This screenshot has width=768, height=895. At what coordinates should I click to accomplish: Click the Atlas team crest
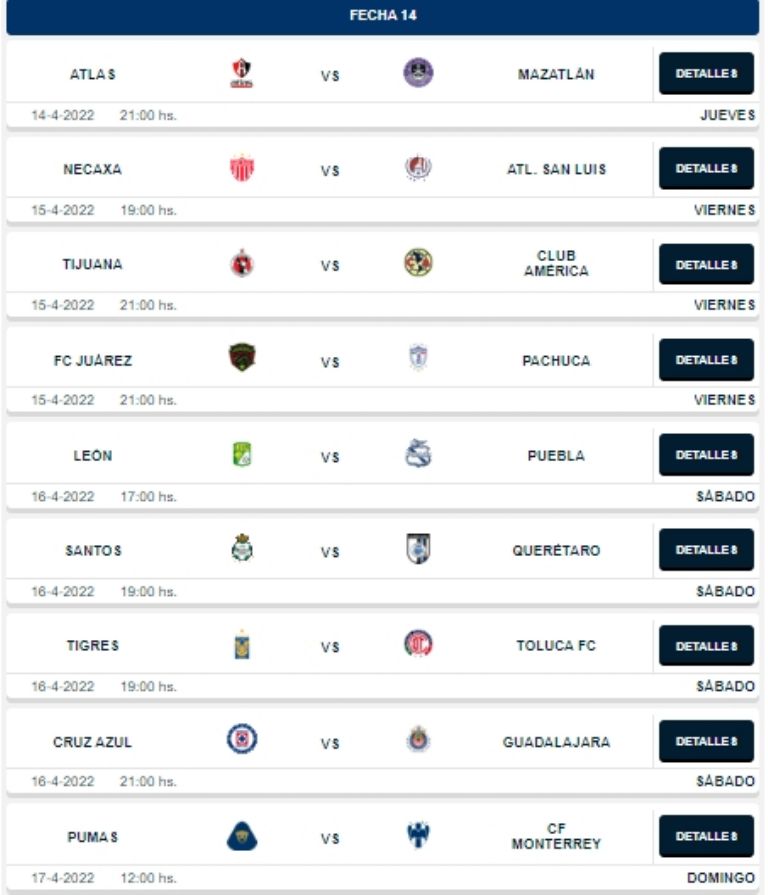point(242,73)
